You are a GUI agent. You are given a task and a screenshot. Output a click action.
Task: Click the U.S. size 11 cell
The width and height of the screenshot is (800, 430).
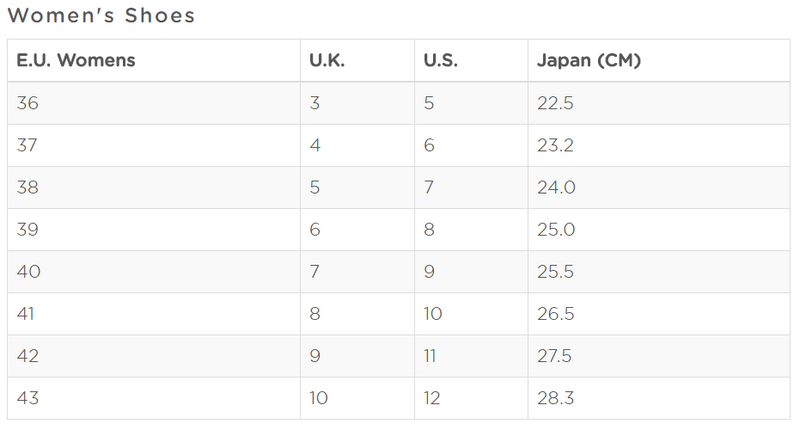click(x=471, y=356)
